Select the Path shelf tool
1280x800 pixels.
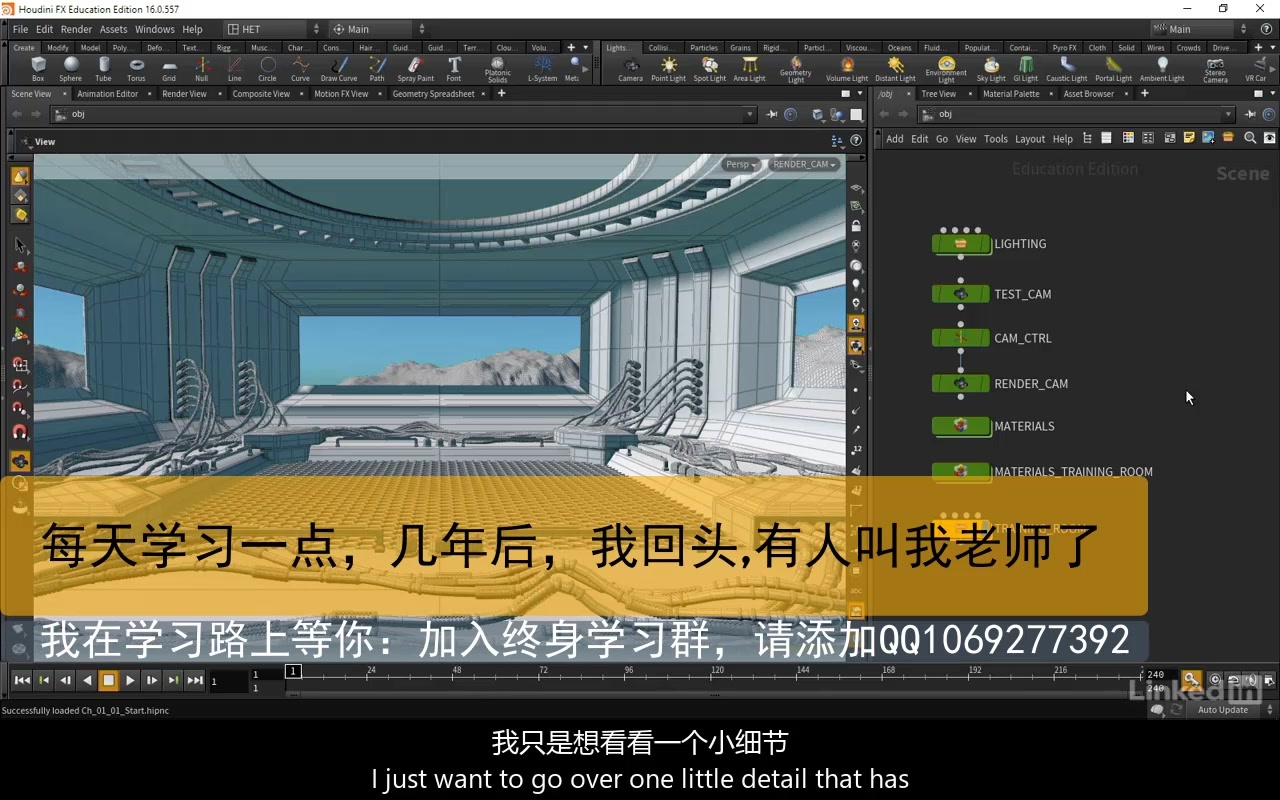[x=377, y=69]
